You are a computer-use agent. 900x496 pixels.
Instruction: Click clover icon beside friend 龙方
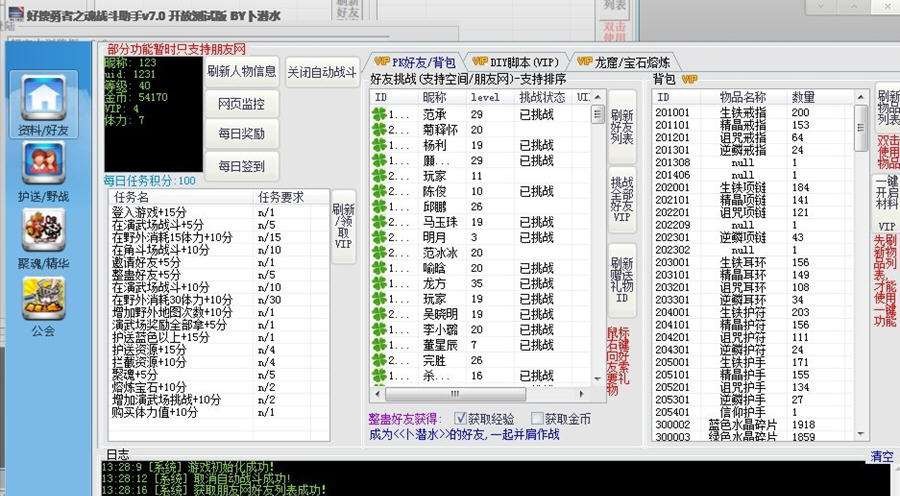coord(379,284)
